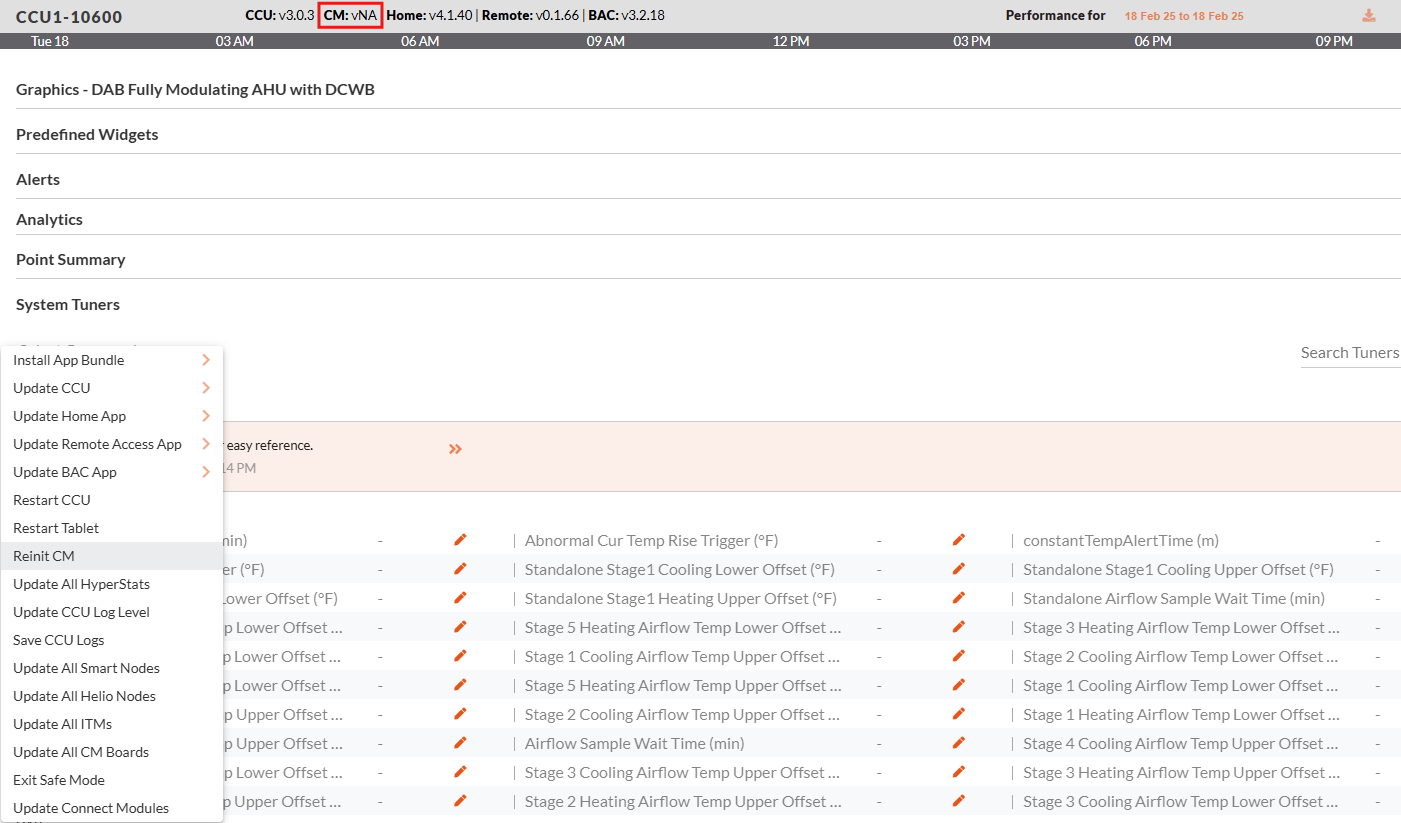Click the Search Tuners input field

click(1349, 352)
